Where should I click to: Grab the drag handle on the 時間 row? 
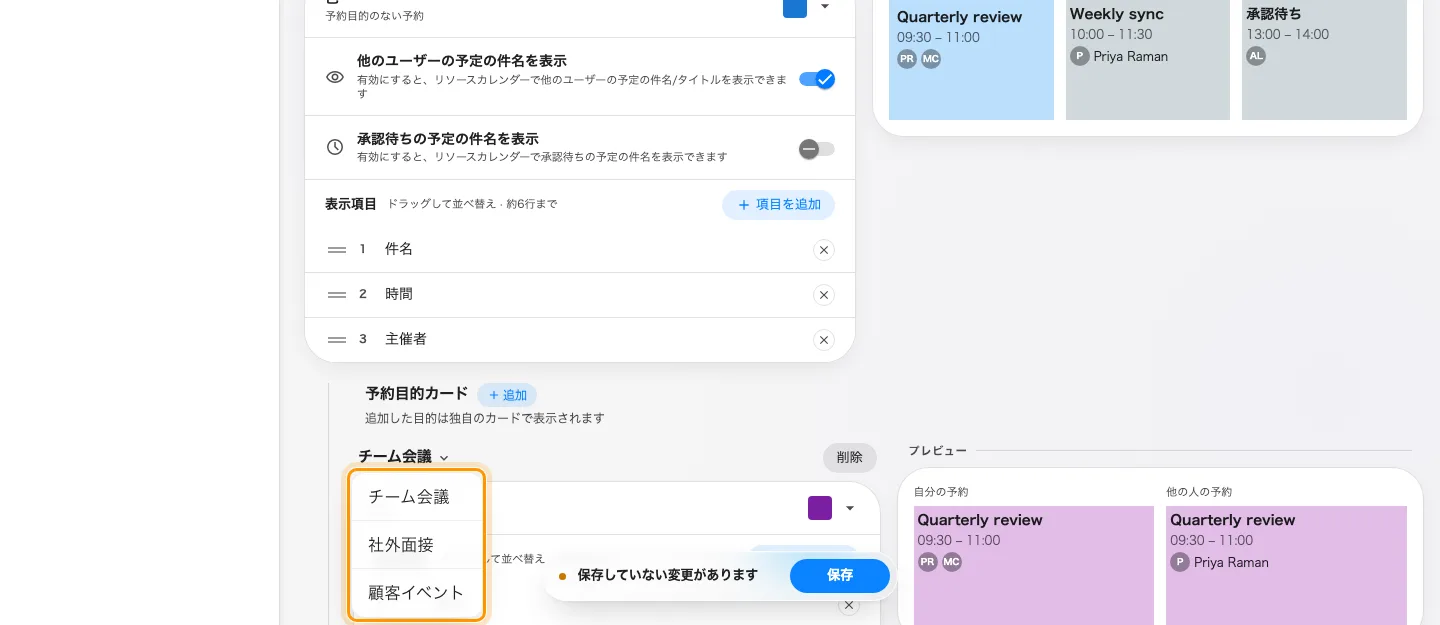click(337, 294)
